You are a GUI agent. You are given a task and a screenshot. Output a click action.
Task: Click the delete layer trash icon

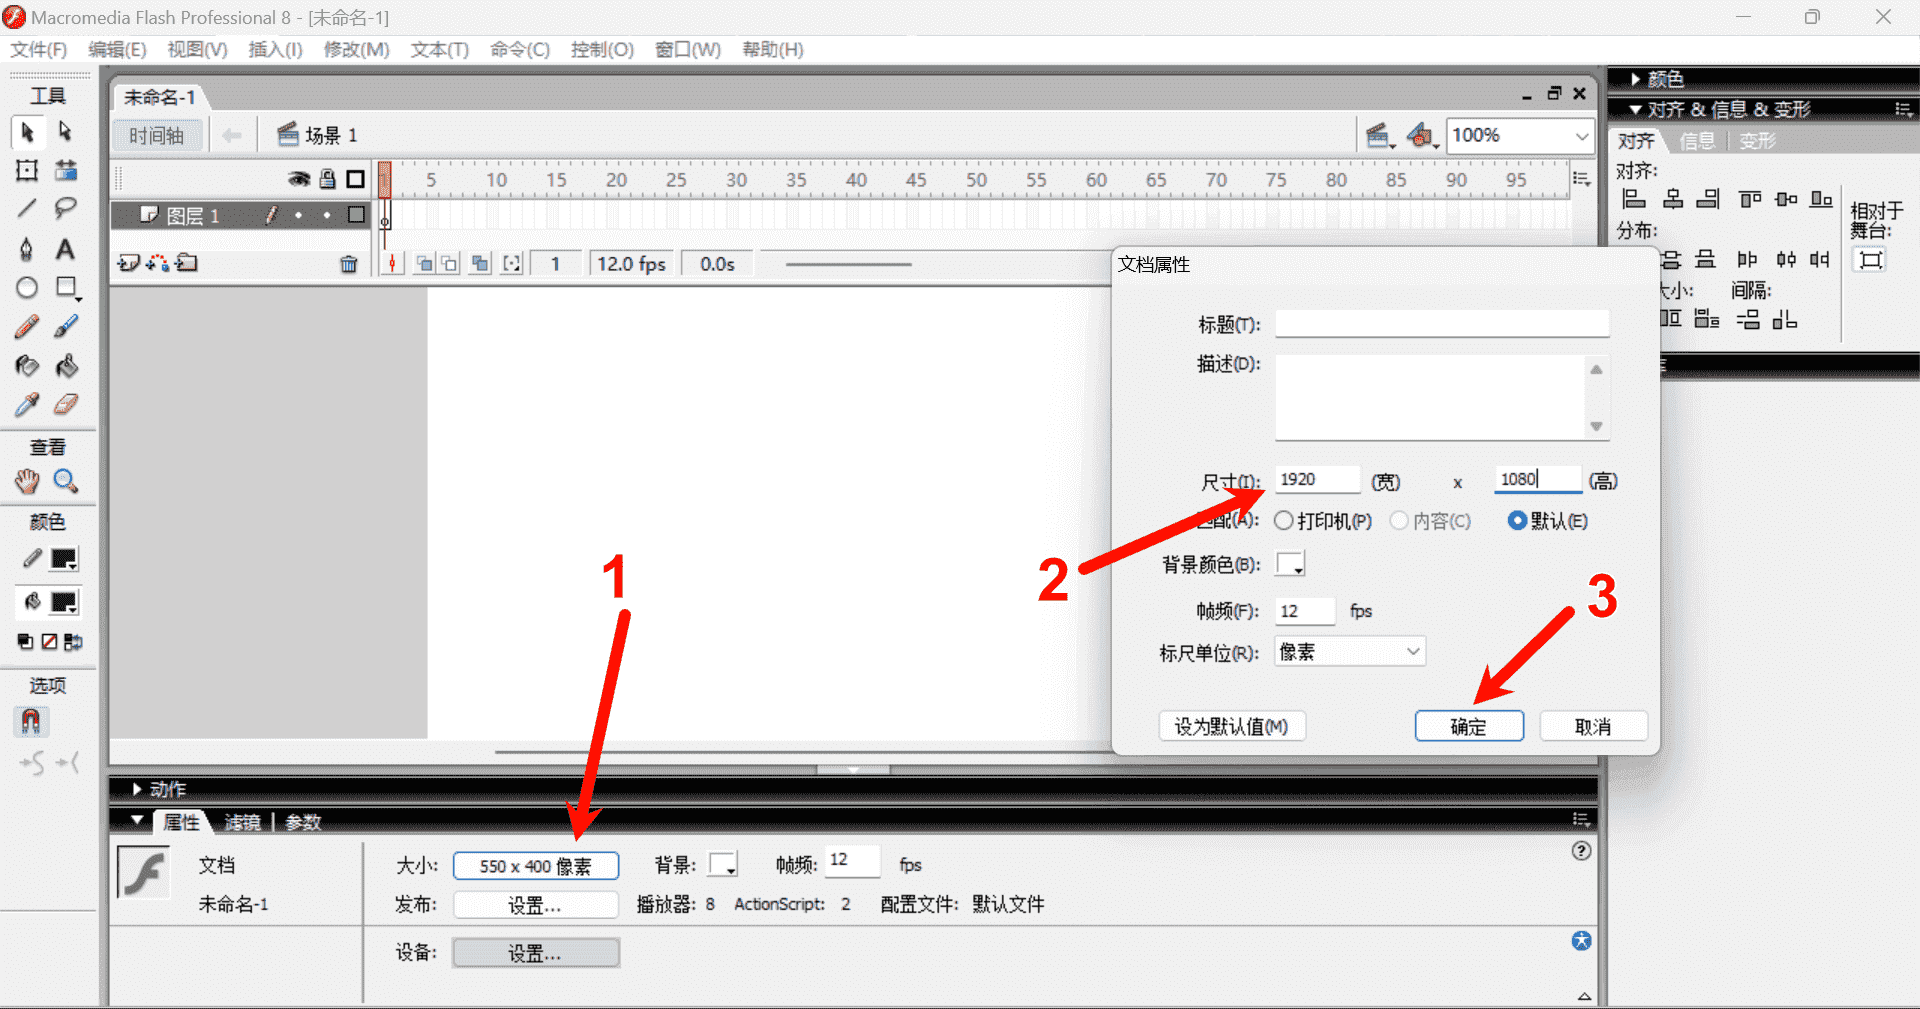348,264
